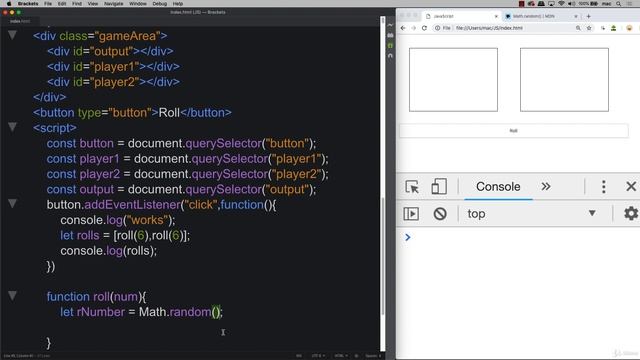Toggle INS insert mode in Brackets status bar
640x360 pixels.
point(299,356)
